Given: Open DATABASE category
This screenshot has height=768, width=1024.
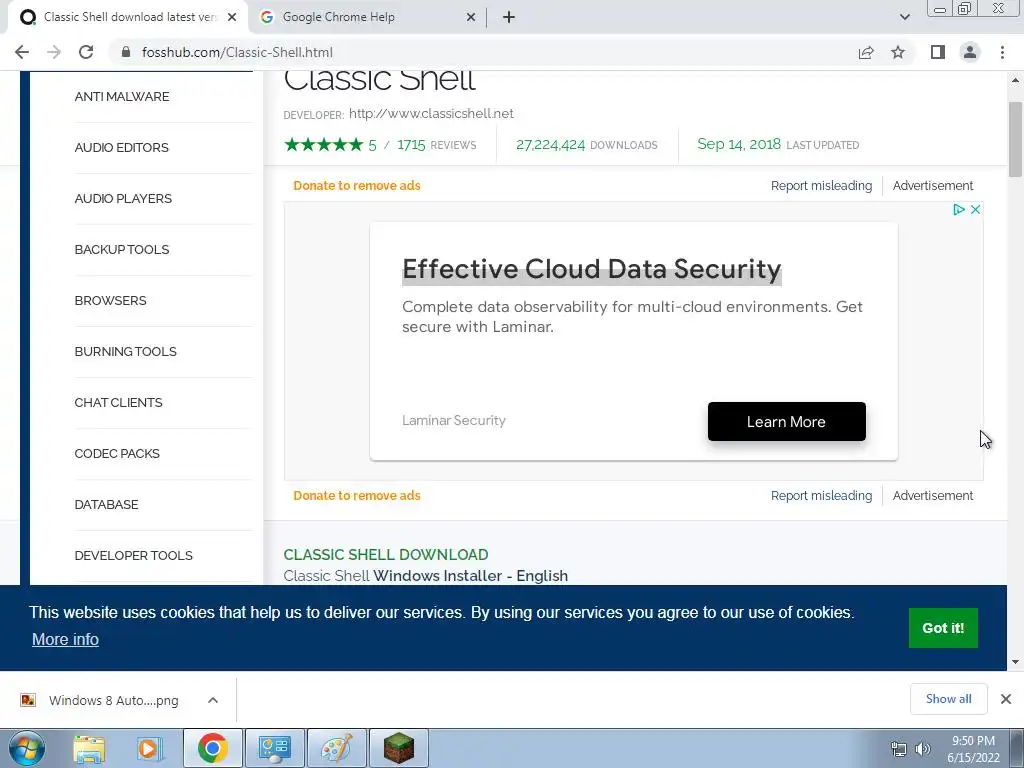Looking at the screenshot, I should click(x=106, y=504).
